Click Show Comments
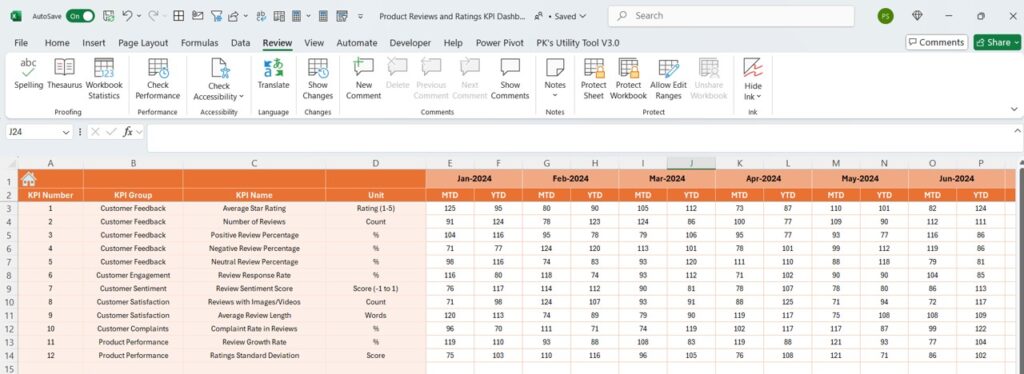 click(x=510, y=78)
